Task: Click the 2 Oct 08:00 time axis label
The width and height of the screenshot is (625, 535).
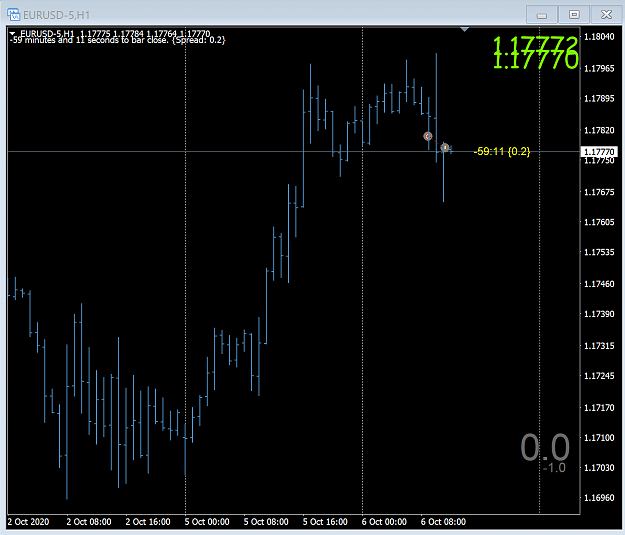Action: [x=89, y=522]
